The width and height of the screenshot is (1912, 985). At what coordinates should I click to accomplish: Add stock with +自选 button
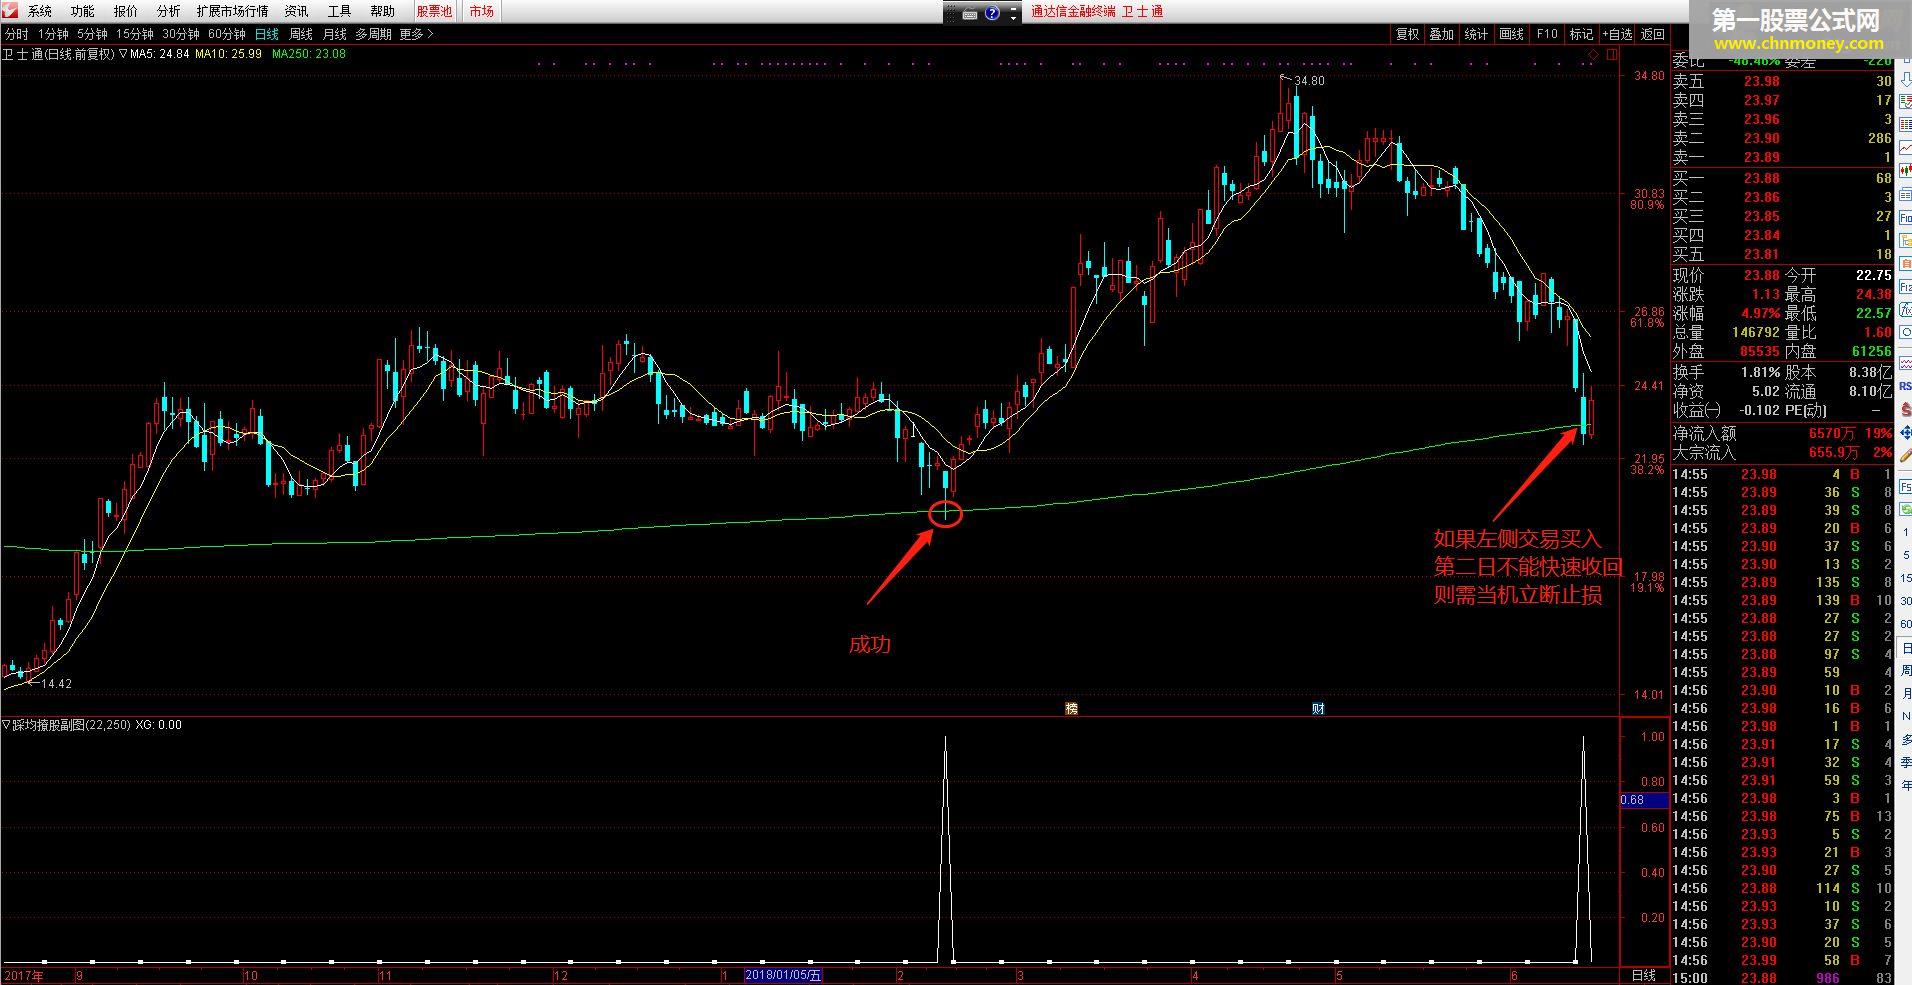tap(1617, 34)
